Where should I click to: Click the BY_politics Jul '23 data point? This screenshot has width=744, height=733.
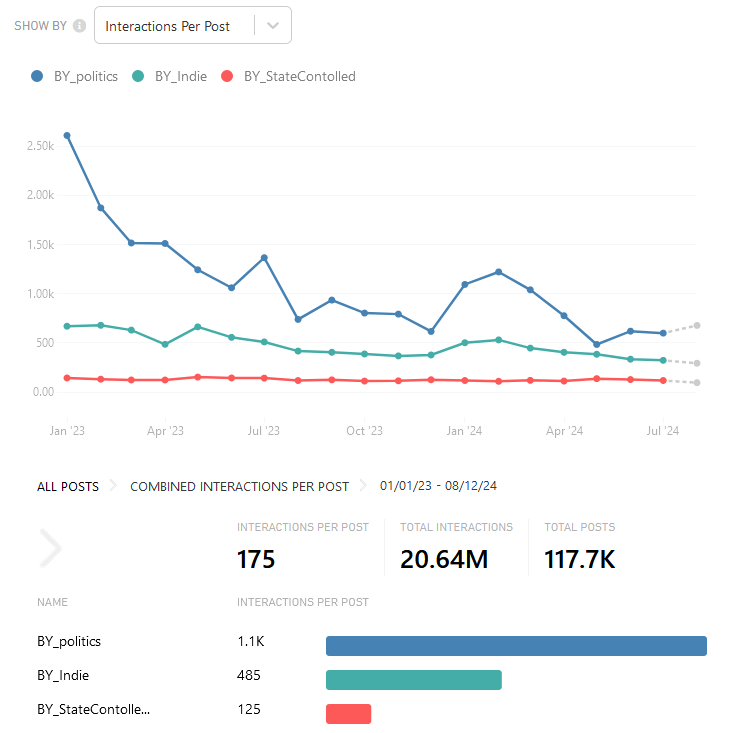click(264, 258)
